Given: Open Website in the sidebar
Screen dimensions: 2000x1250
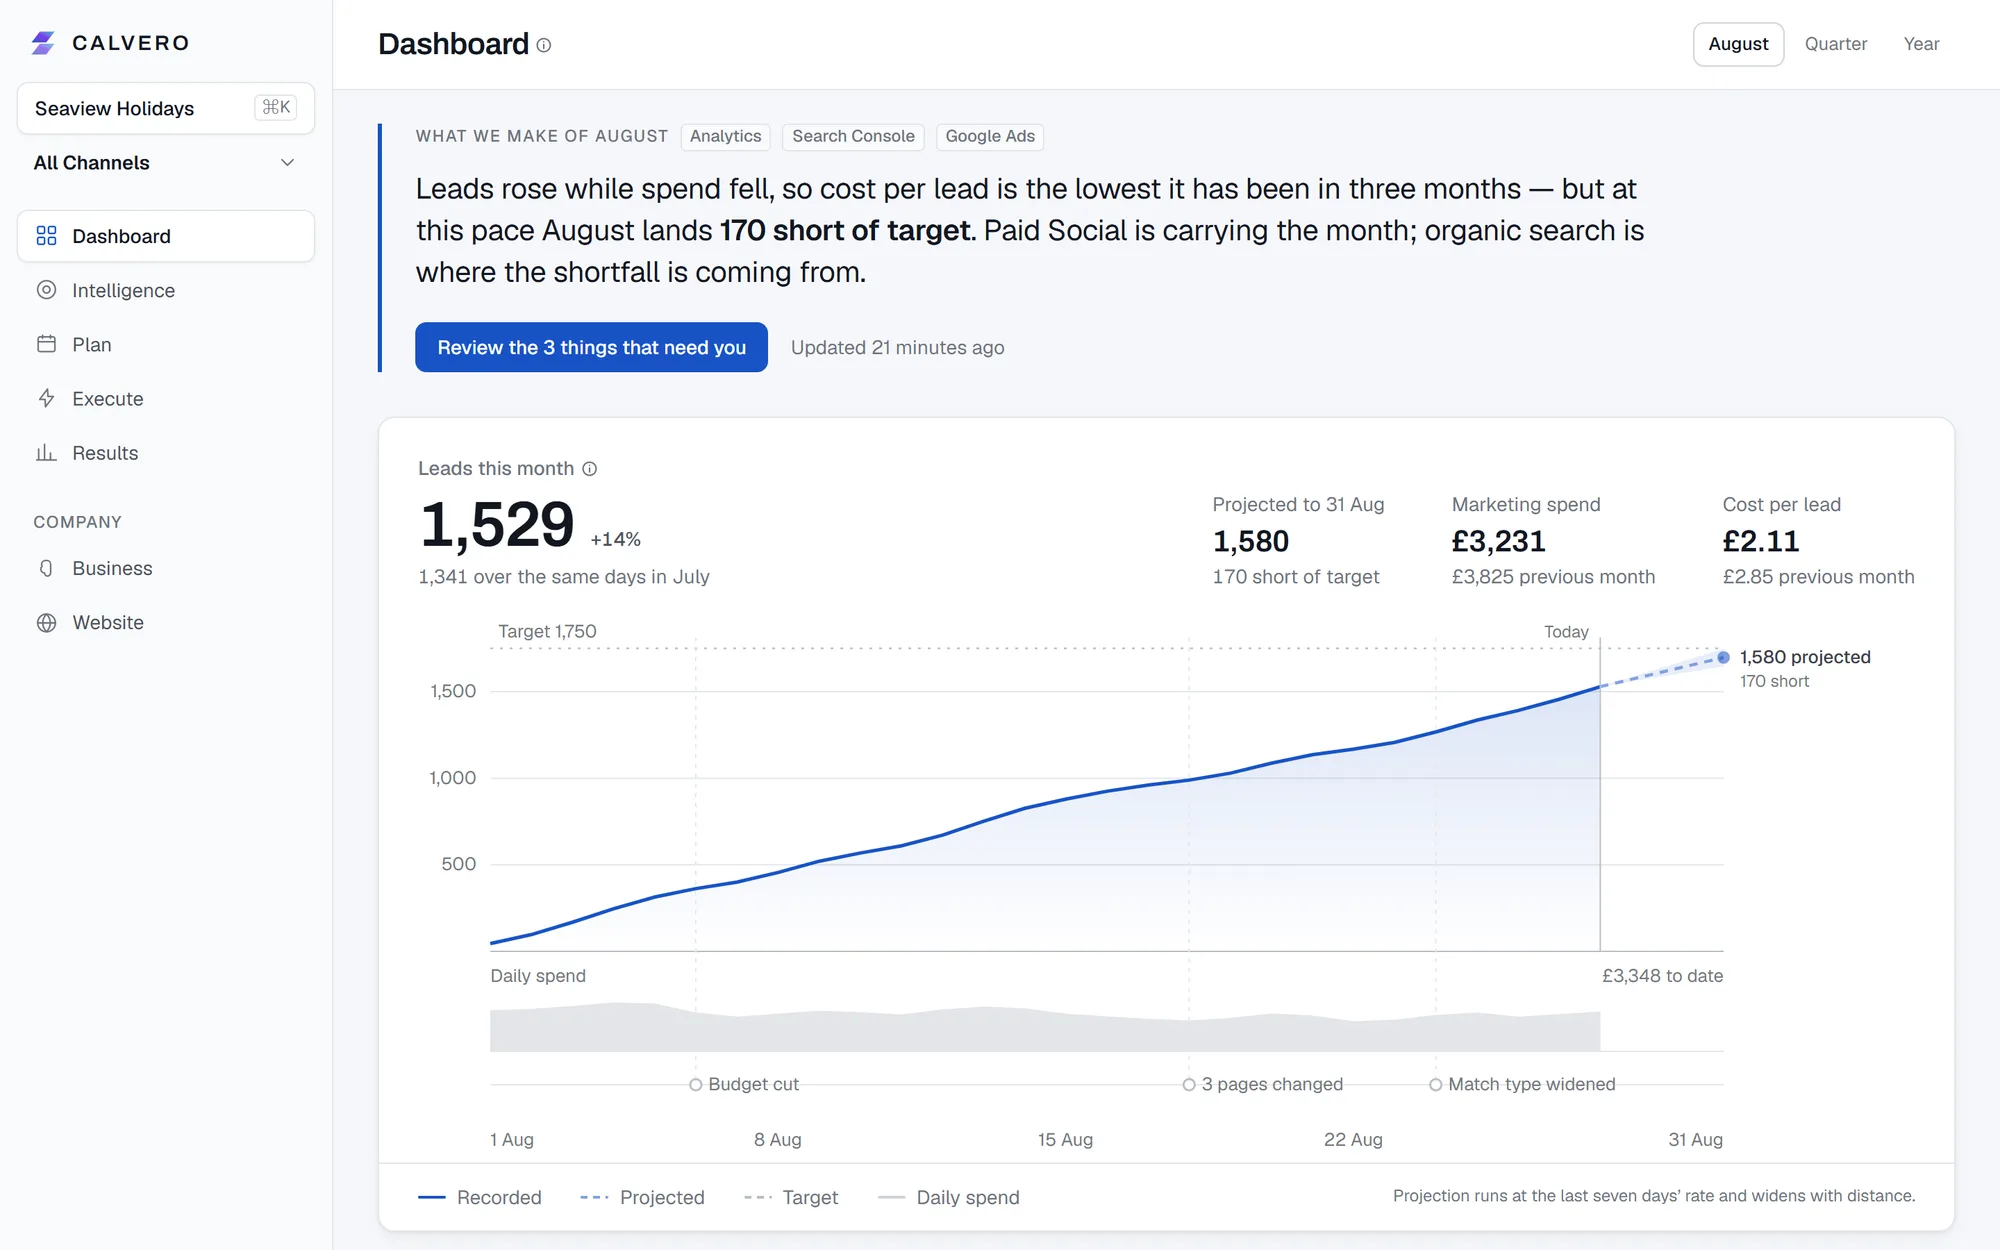Looking at the screenshot, I should [x=166, y=622].
